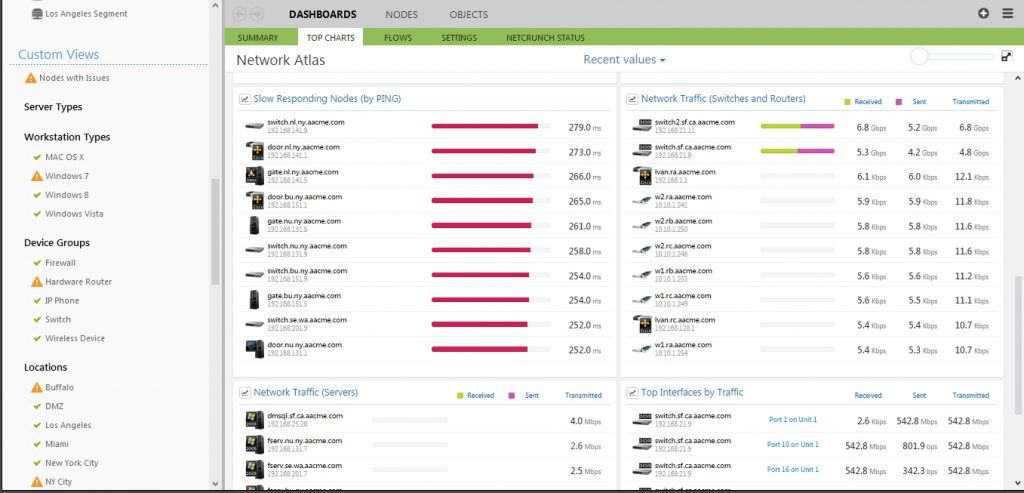
Task: Select Los Angeles location in sidebar
Action: pyautogui.click(x=68, y=426)
